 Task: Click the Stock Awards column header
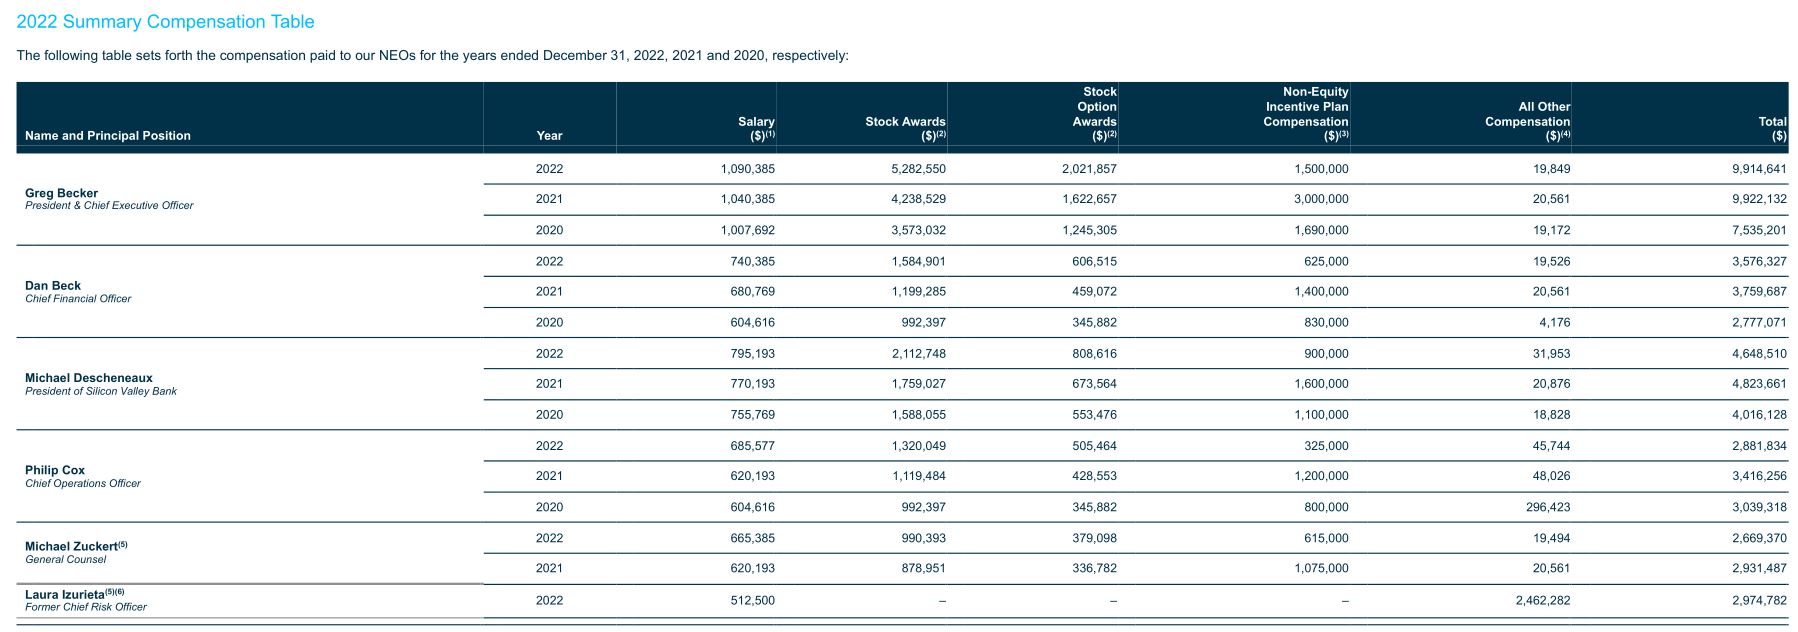(x=905, y=128)
